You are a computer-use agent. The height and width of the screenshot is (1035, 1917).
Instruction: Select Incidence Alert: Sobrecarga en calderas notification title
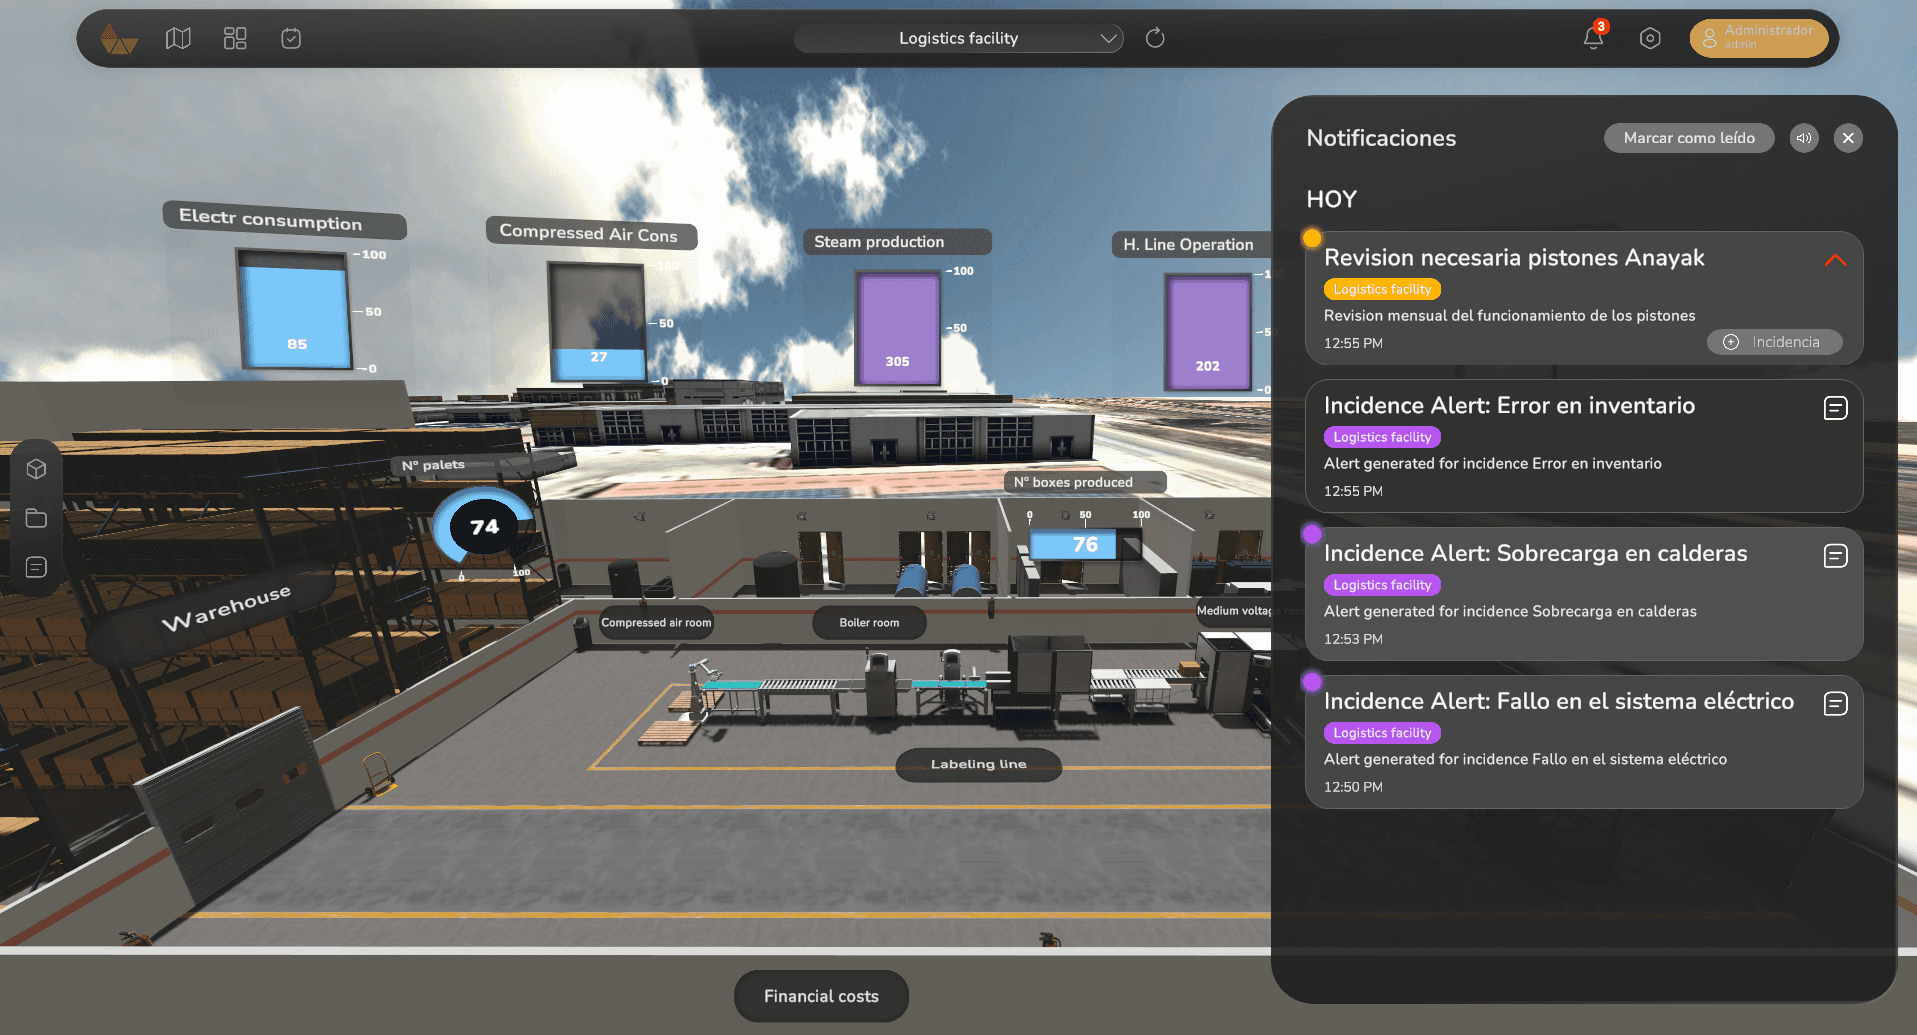[x=1535, y=553]
